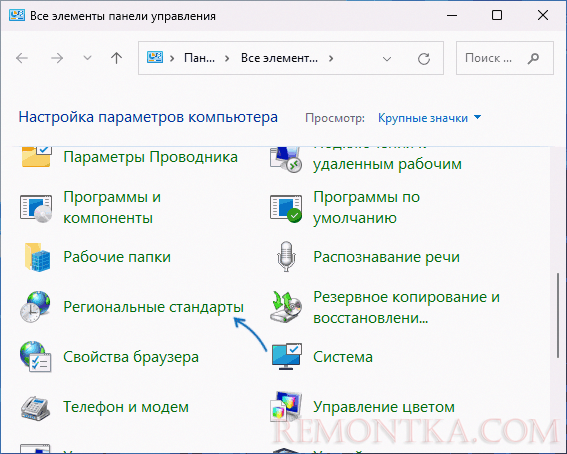Open the recent locations dropdown arrow
Viewport: 567px width, 454px height.
(x=87, y=58)
